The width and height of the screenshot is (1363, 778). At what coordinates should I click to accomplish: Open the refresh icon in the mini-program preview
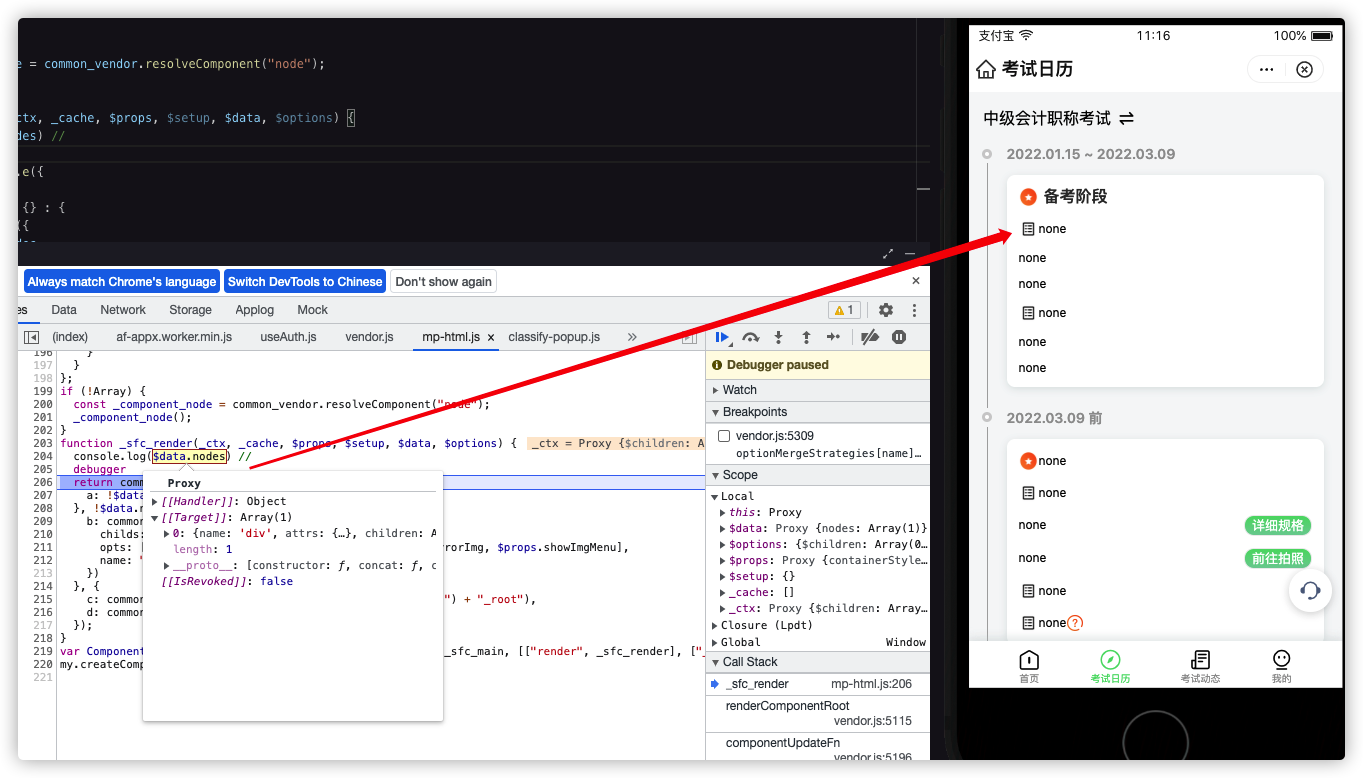point(1310,591)
